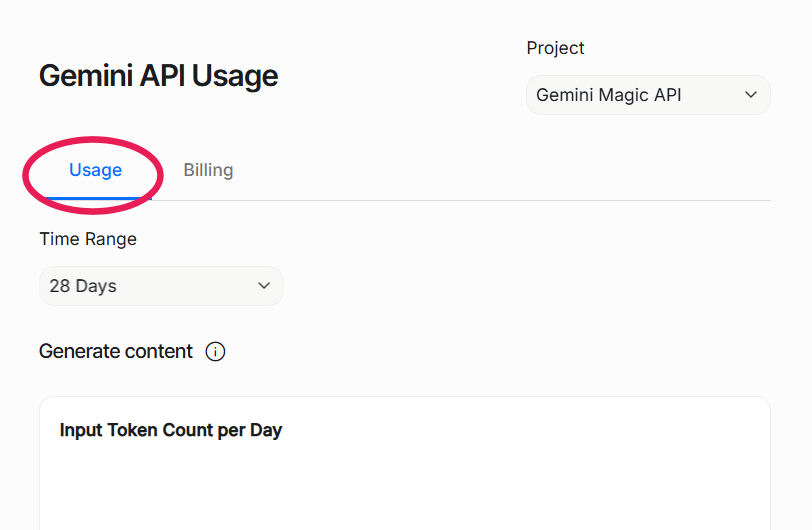This screenshot has width=812, height=530.
Task: Click the chevron arrow in 28 Days selector
Action: (264, 286)
